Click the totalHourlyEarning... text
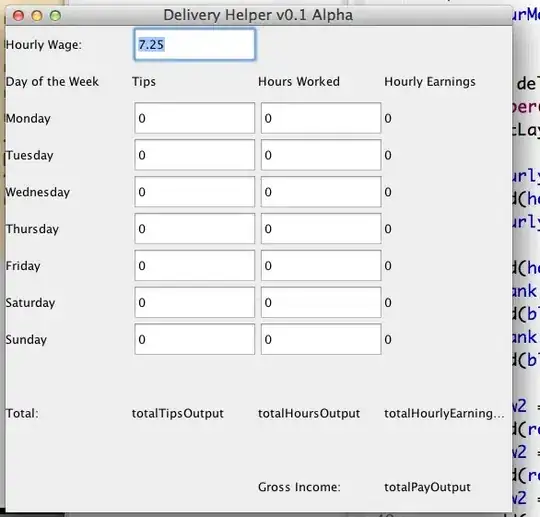 click(444, 413)
